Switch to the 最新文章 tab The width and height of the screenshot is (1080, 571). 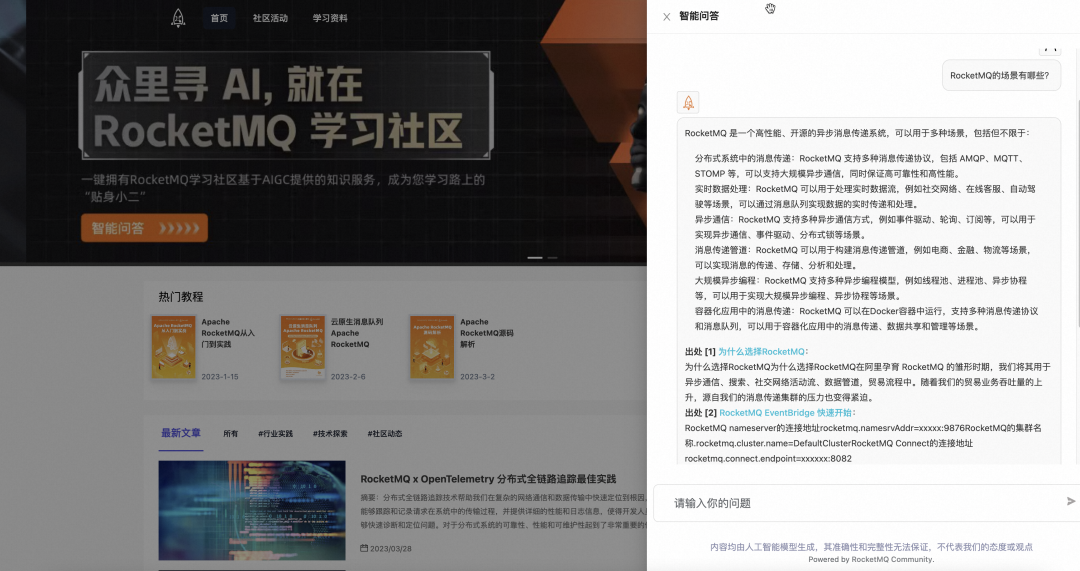[180, 433]
